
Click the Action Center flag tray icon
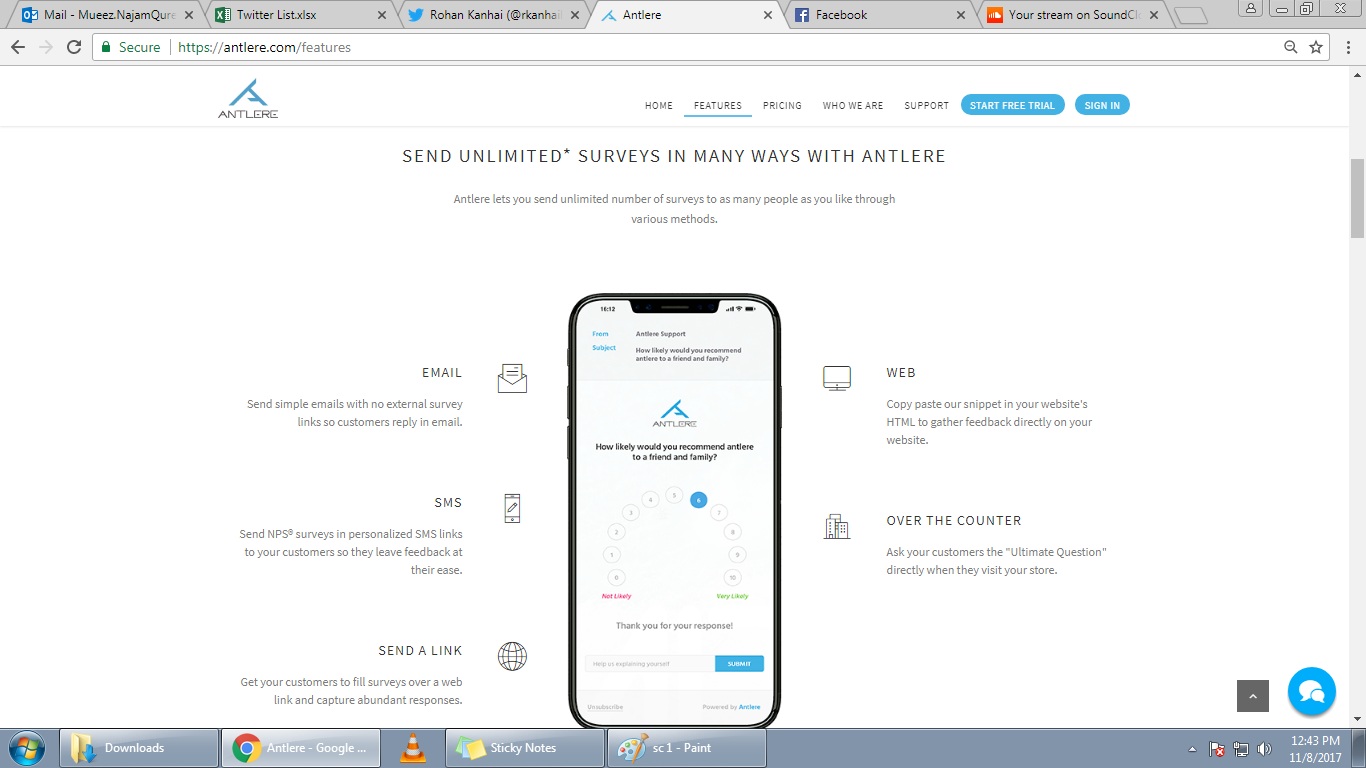[1217, 749]
